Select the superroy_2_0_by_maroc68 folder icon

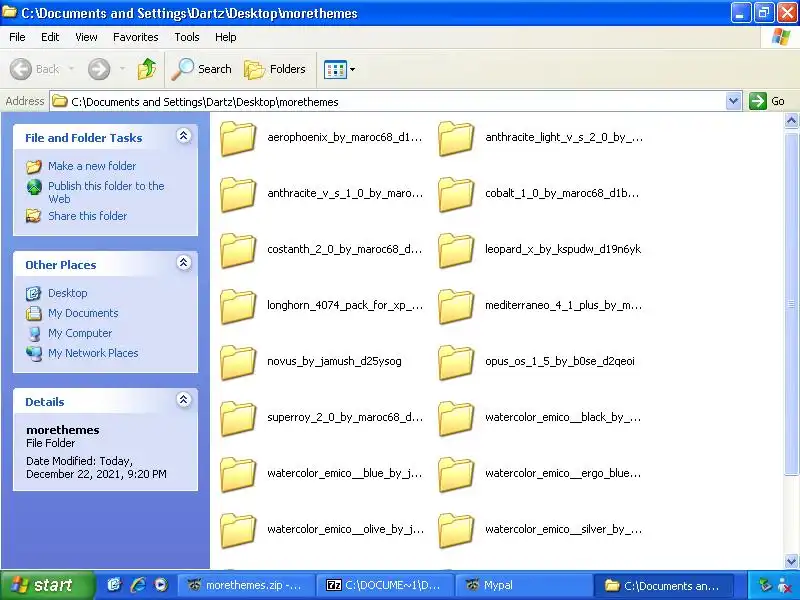238,419
